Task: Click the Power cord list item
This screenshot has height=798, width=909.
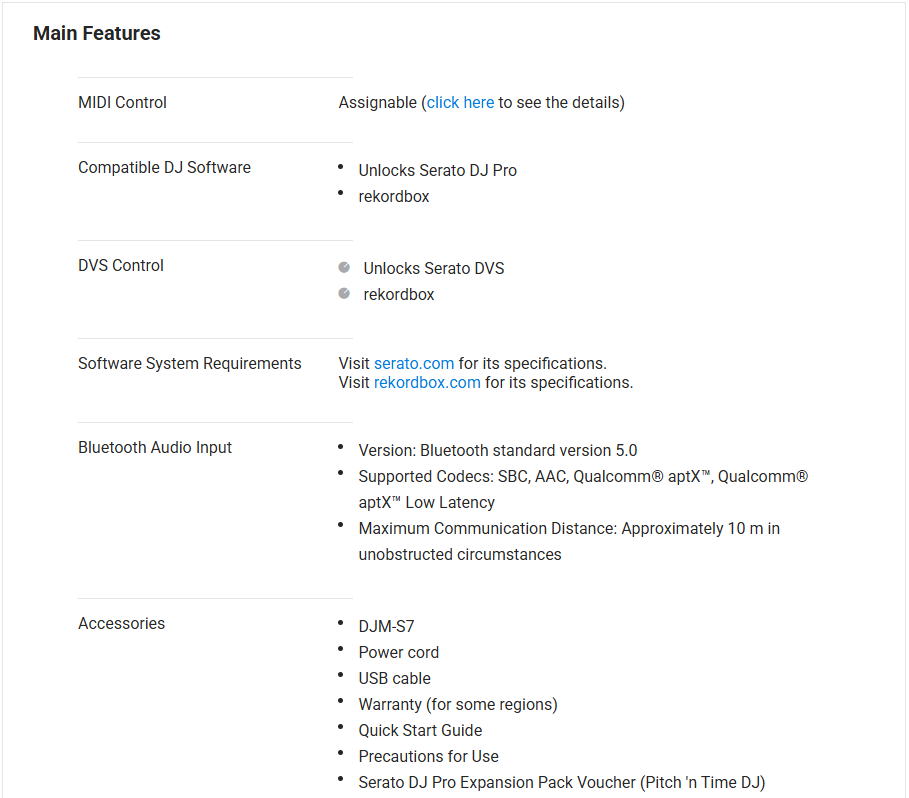Action: coord(398,652)
